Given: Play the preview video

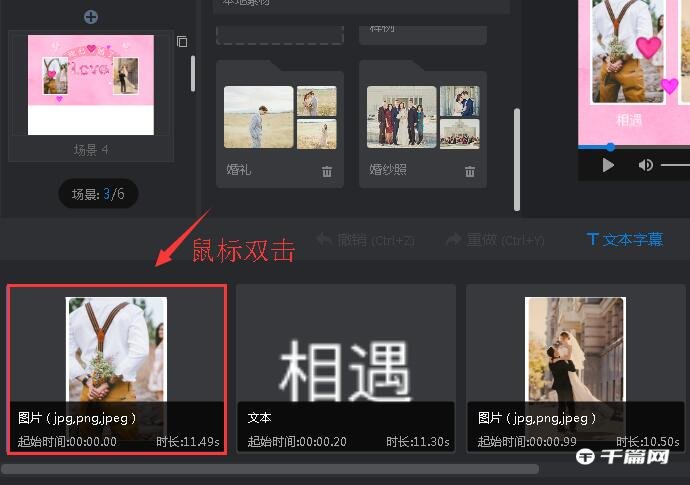Looking at the screenshot, I should (608, 165).
